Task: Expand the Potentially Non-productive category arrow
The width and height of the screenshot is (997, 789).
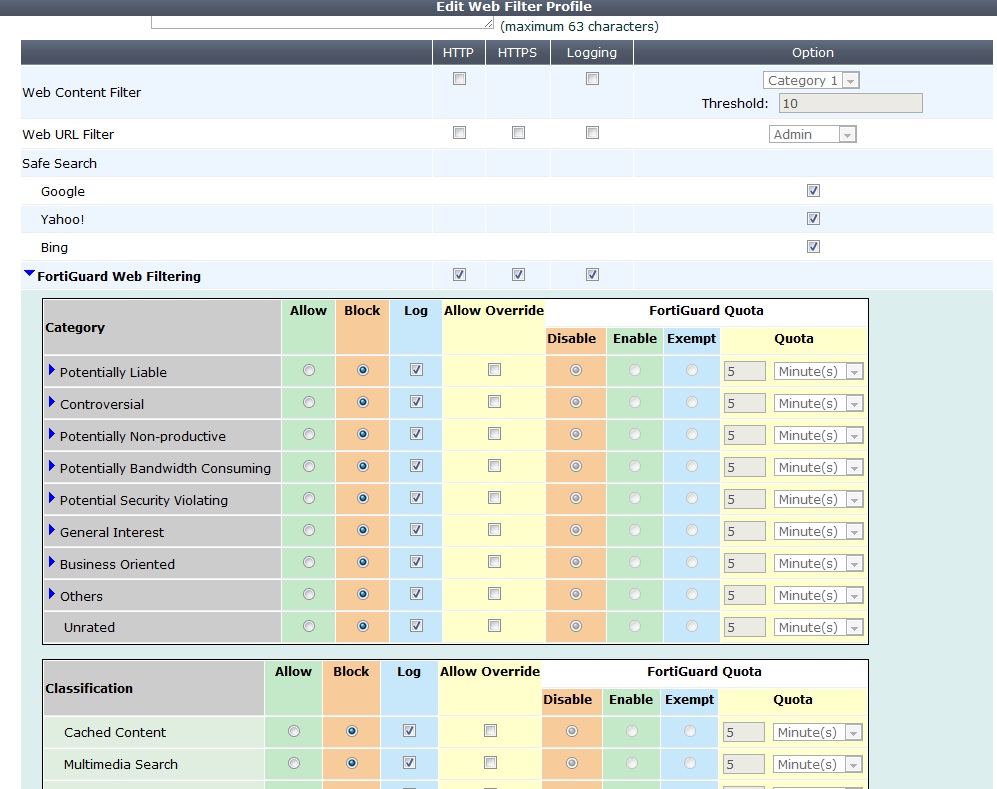Action: [x=52, y=435]
